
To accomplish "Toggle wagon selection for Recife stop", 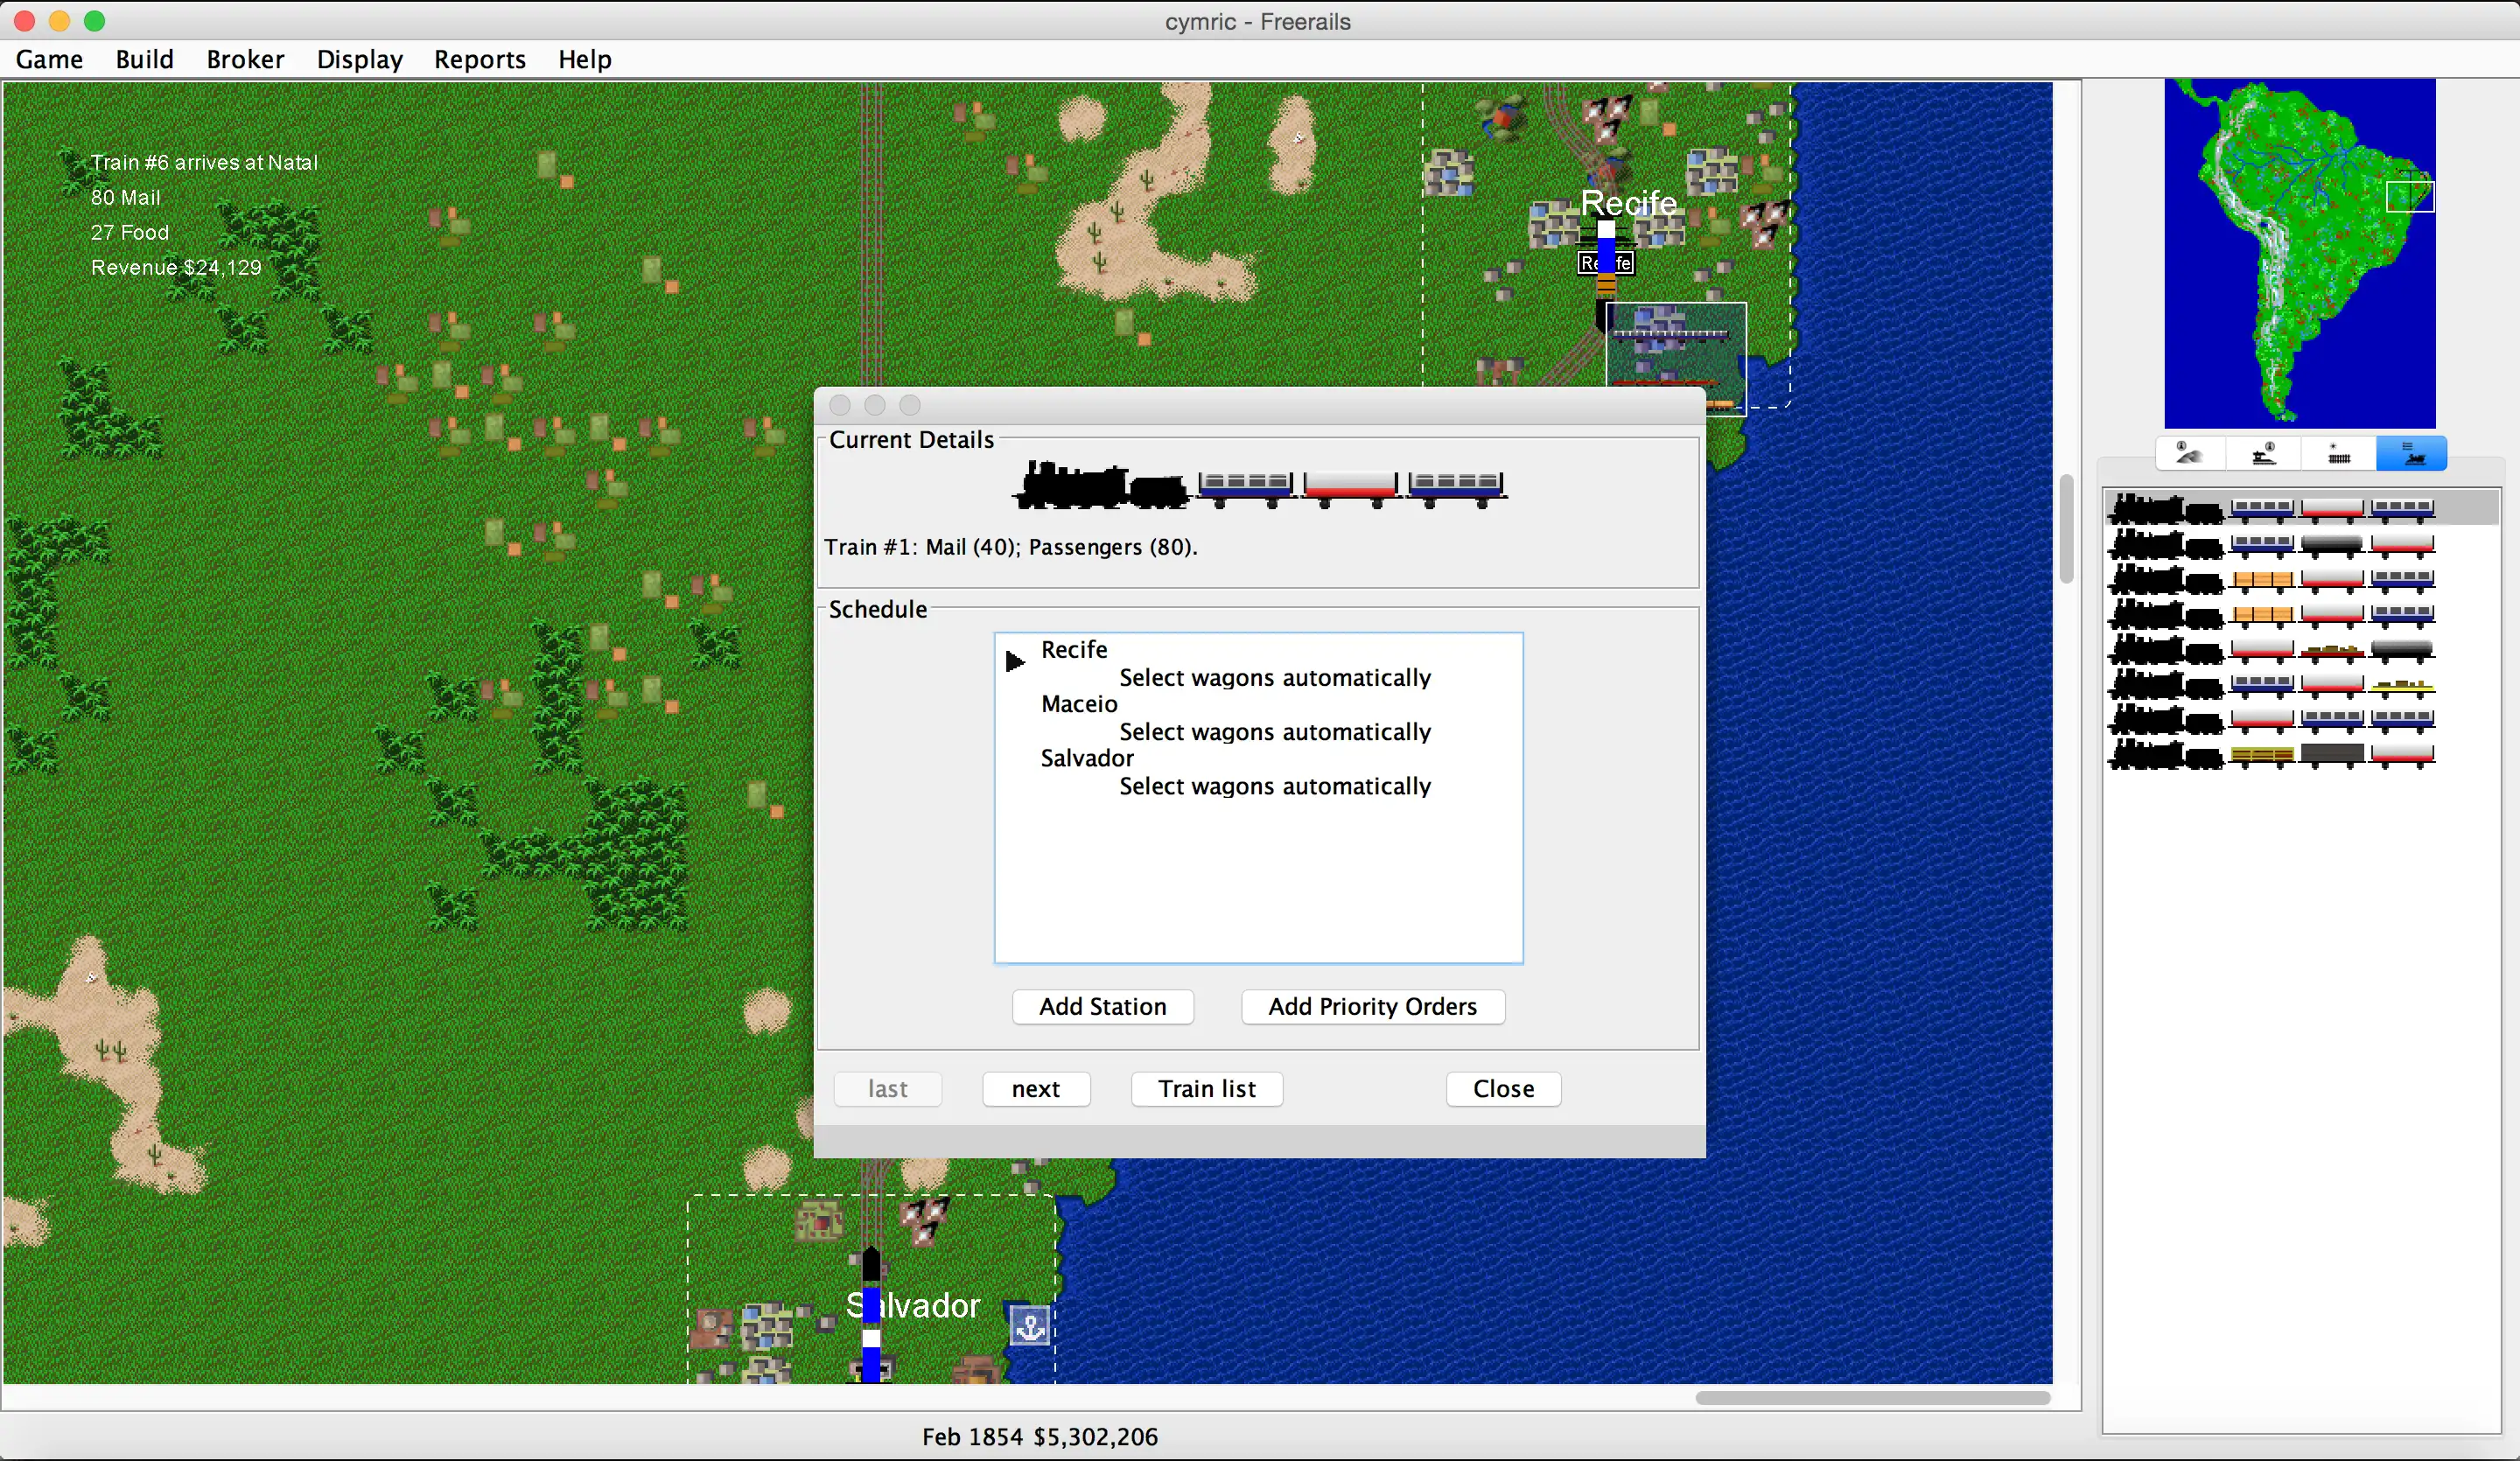I will click(1275, 676).
